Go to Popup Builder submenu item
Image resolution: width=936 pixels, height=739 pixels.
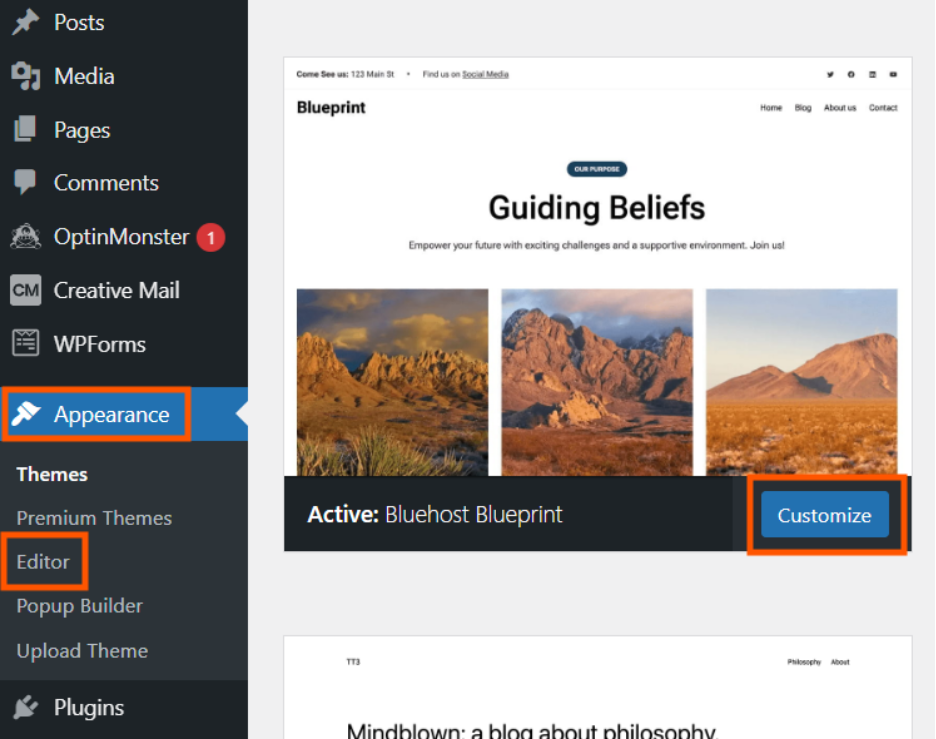(x=79, y=606)
